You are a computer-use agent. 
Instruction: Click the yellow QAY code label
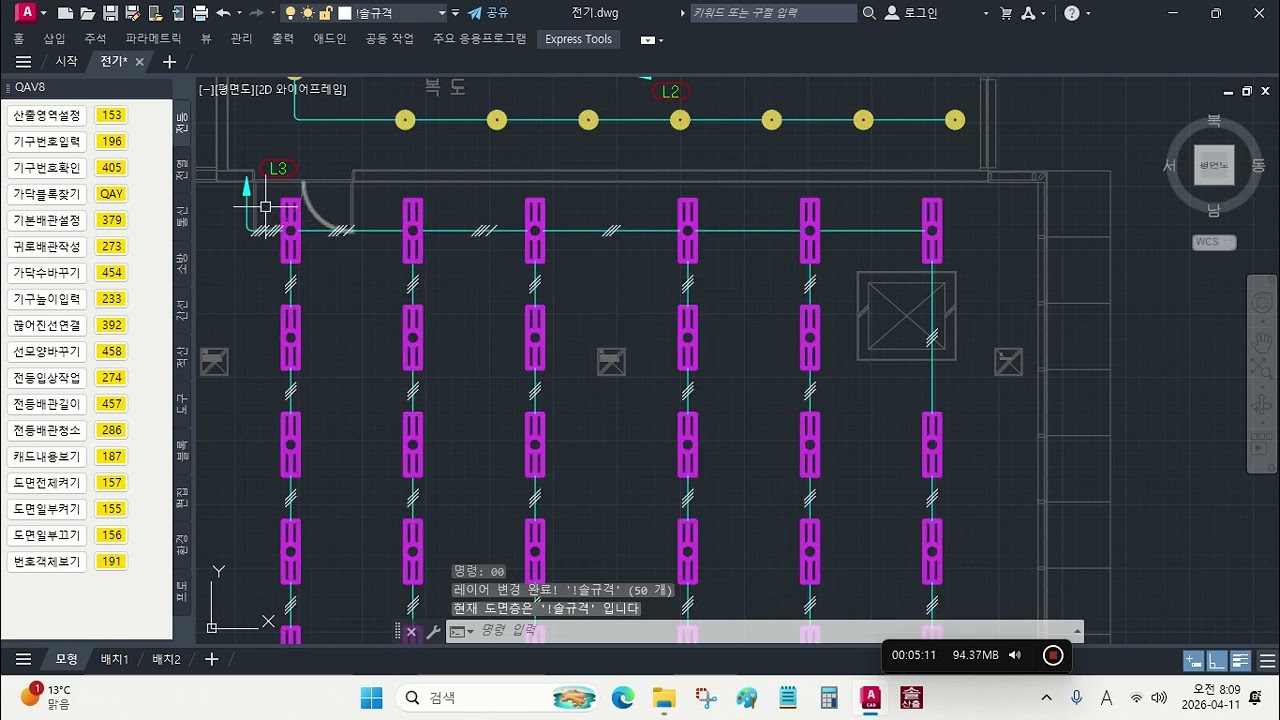(111, 194)
